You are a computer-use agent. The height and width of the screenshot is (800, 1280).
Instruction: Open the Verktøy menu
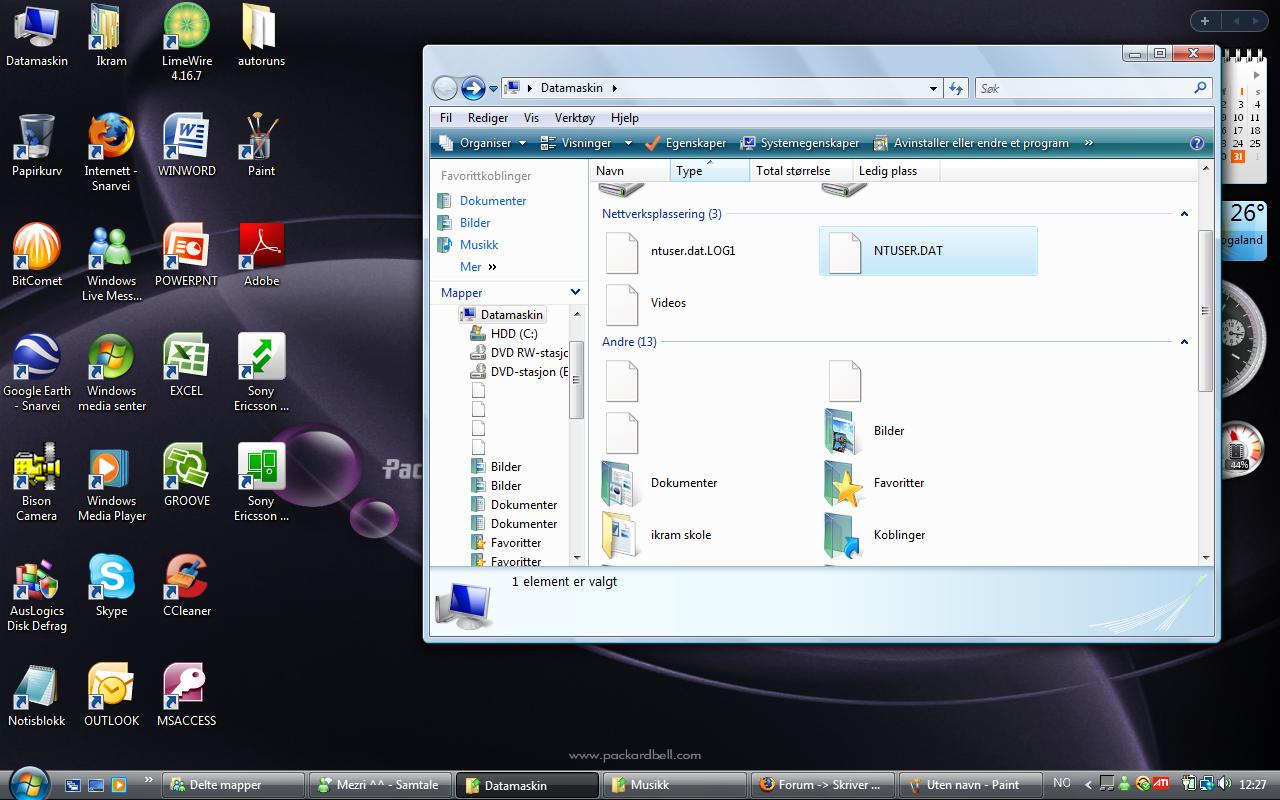click(575, 117)
